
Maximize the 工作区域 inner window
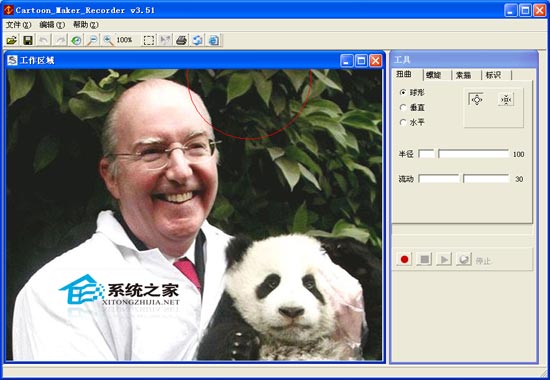coord(361,61)
